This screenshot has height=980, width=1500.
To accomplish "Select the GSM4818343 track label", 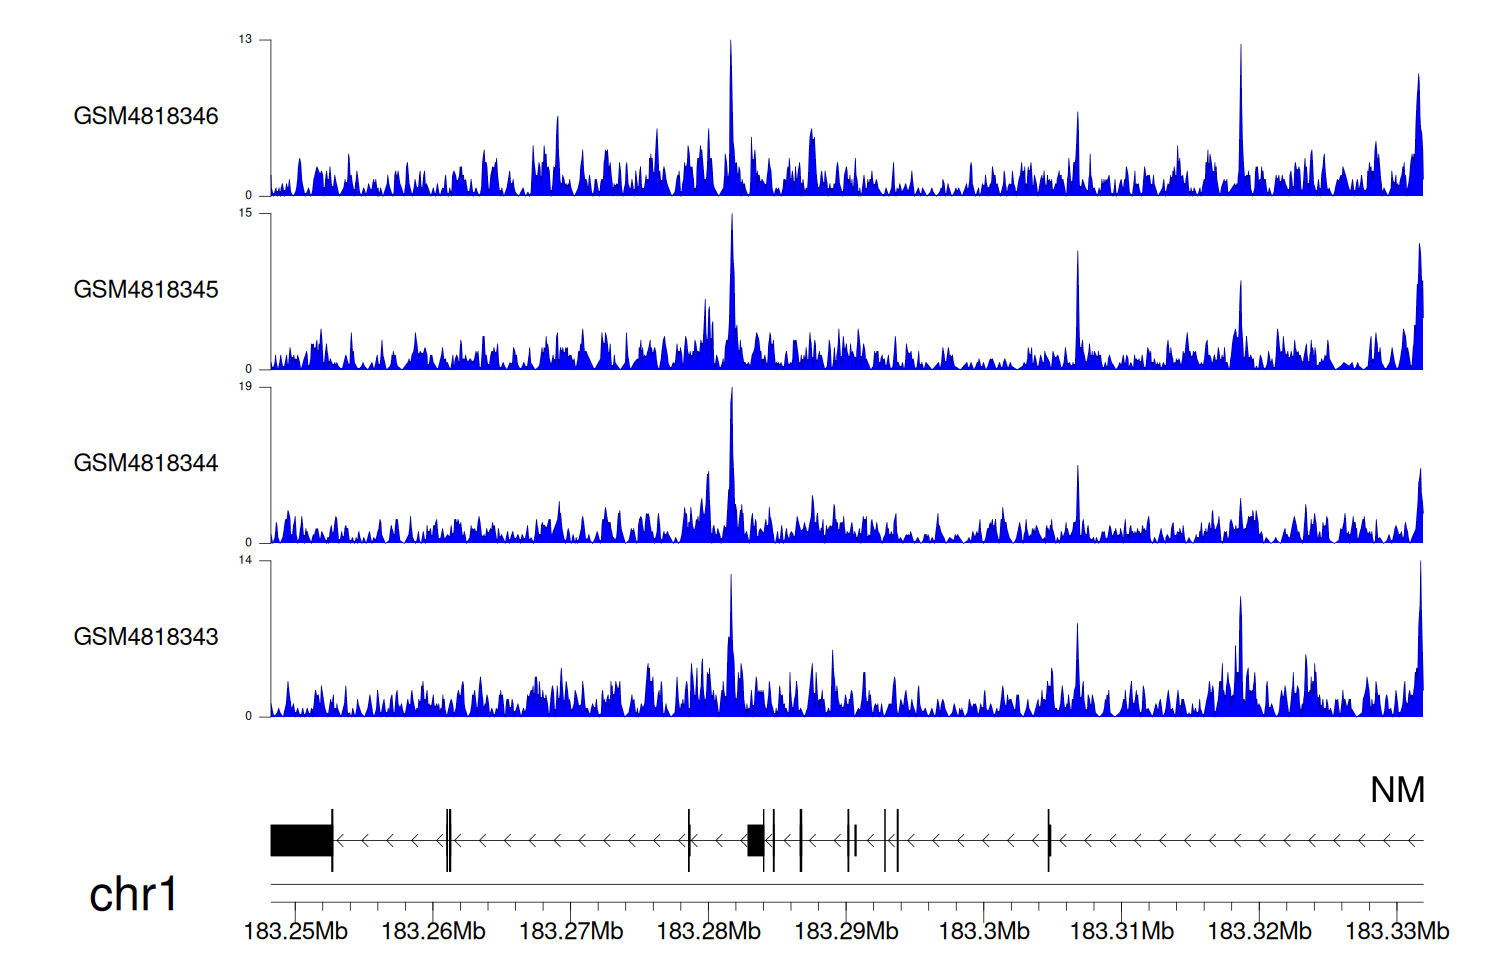I will (x=146, y=637).
